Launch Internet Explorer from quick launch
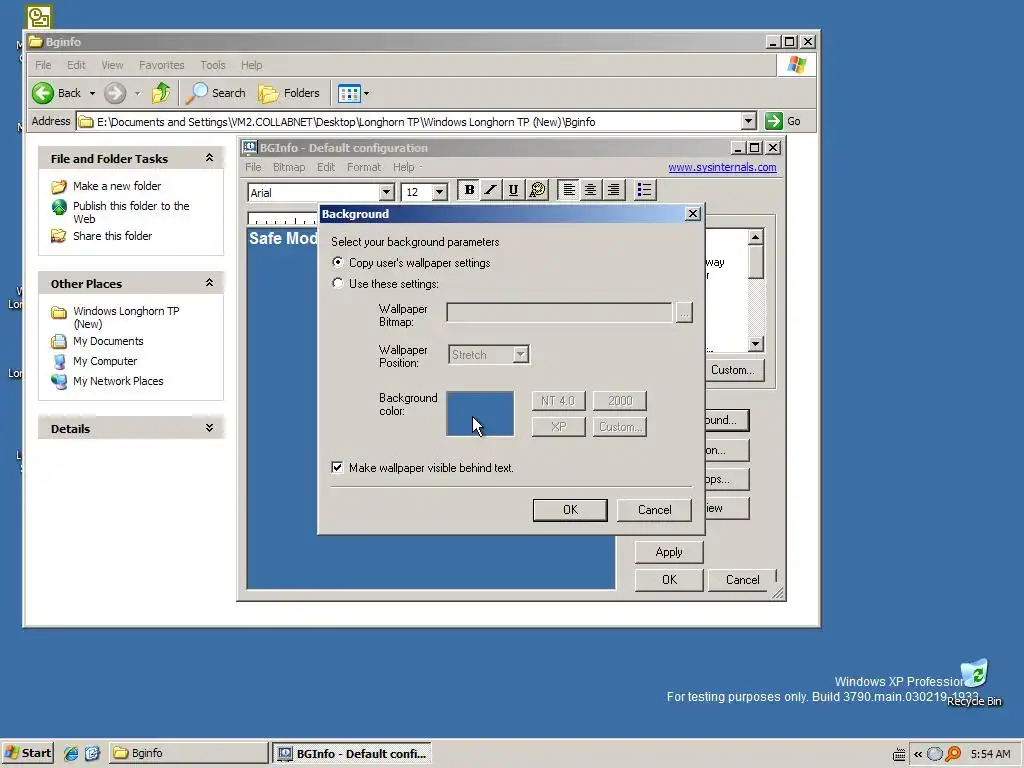This screenshot has width=1024, height=768. click(x=71, y=753)
